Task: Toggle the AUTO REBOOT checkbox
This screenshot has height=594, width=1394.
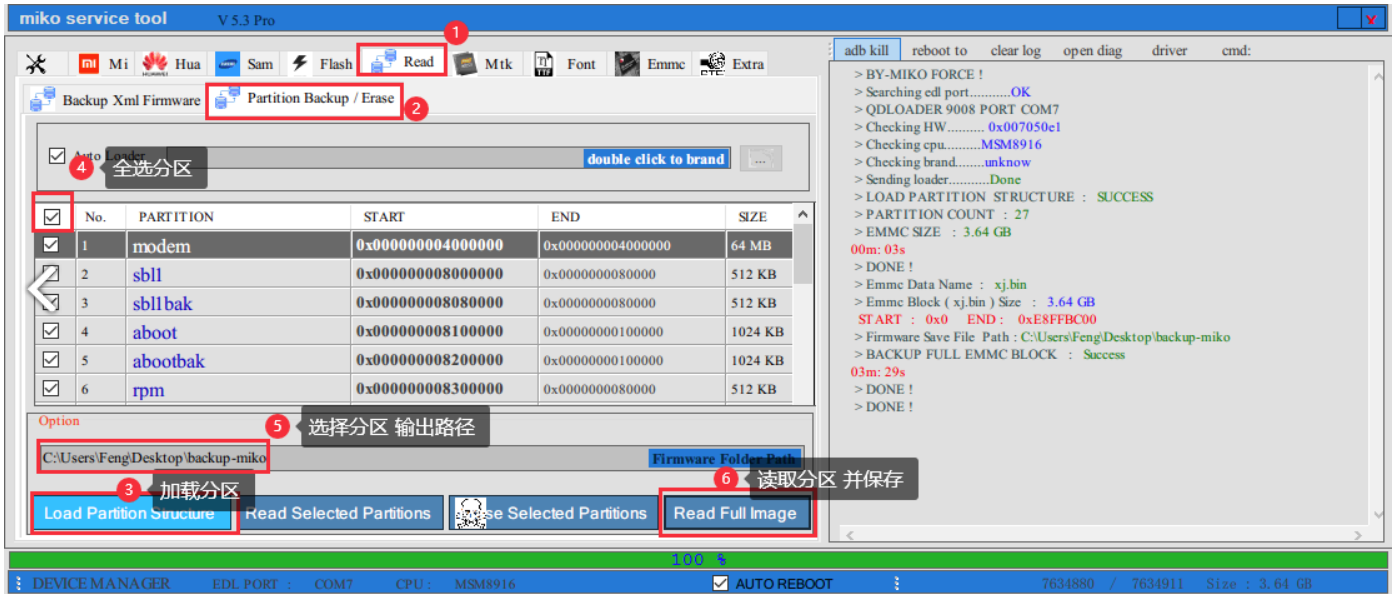Action: 720,584
